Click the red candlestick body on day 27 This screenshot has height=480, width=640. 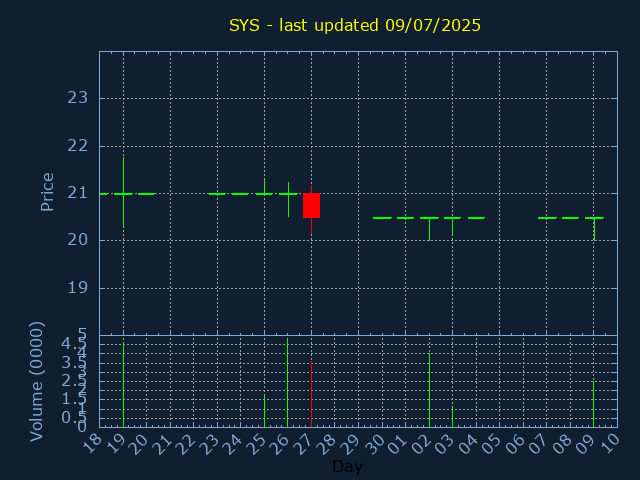pos(311,205)
